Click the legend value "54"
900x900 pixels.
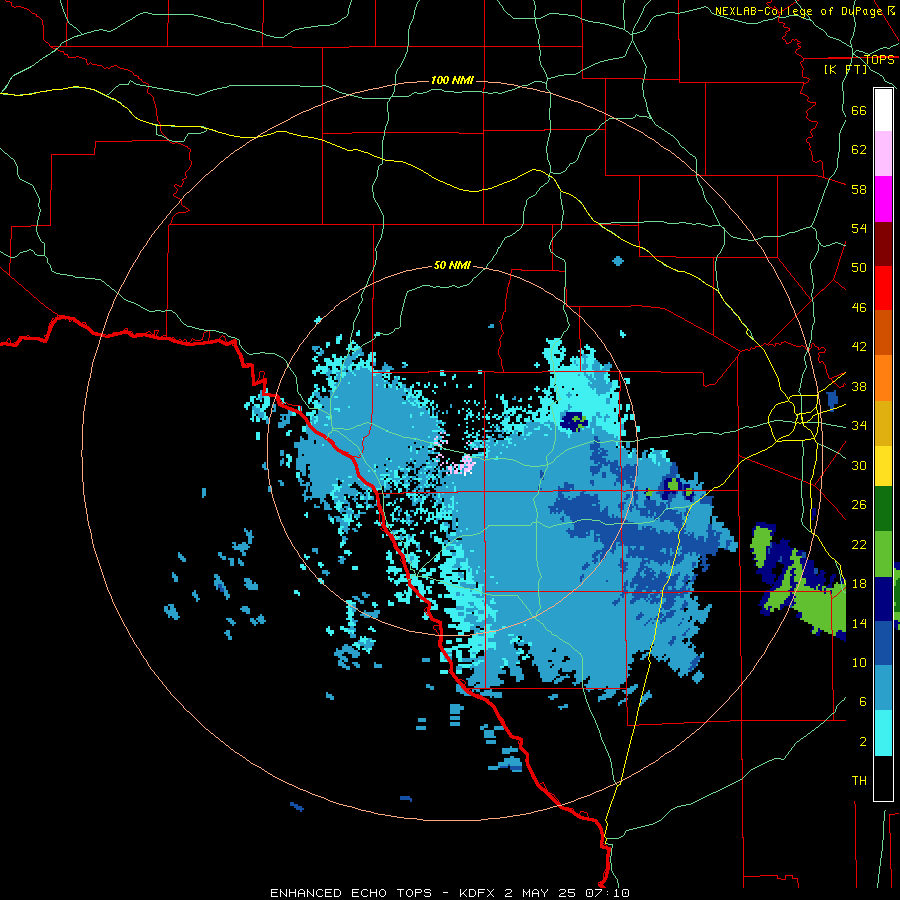coord(859,228)
